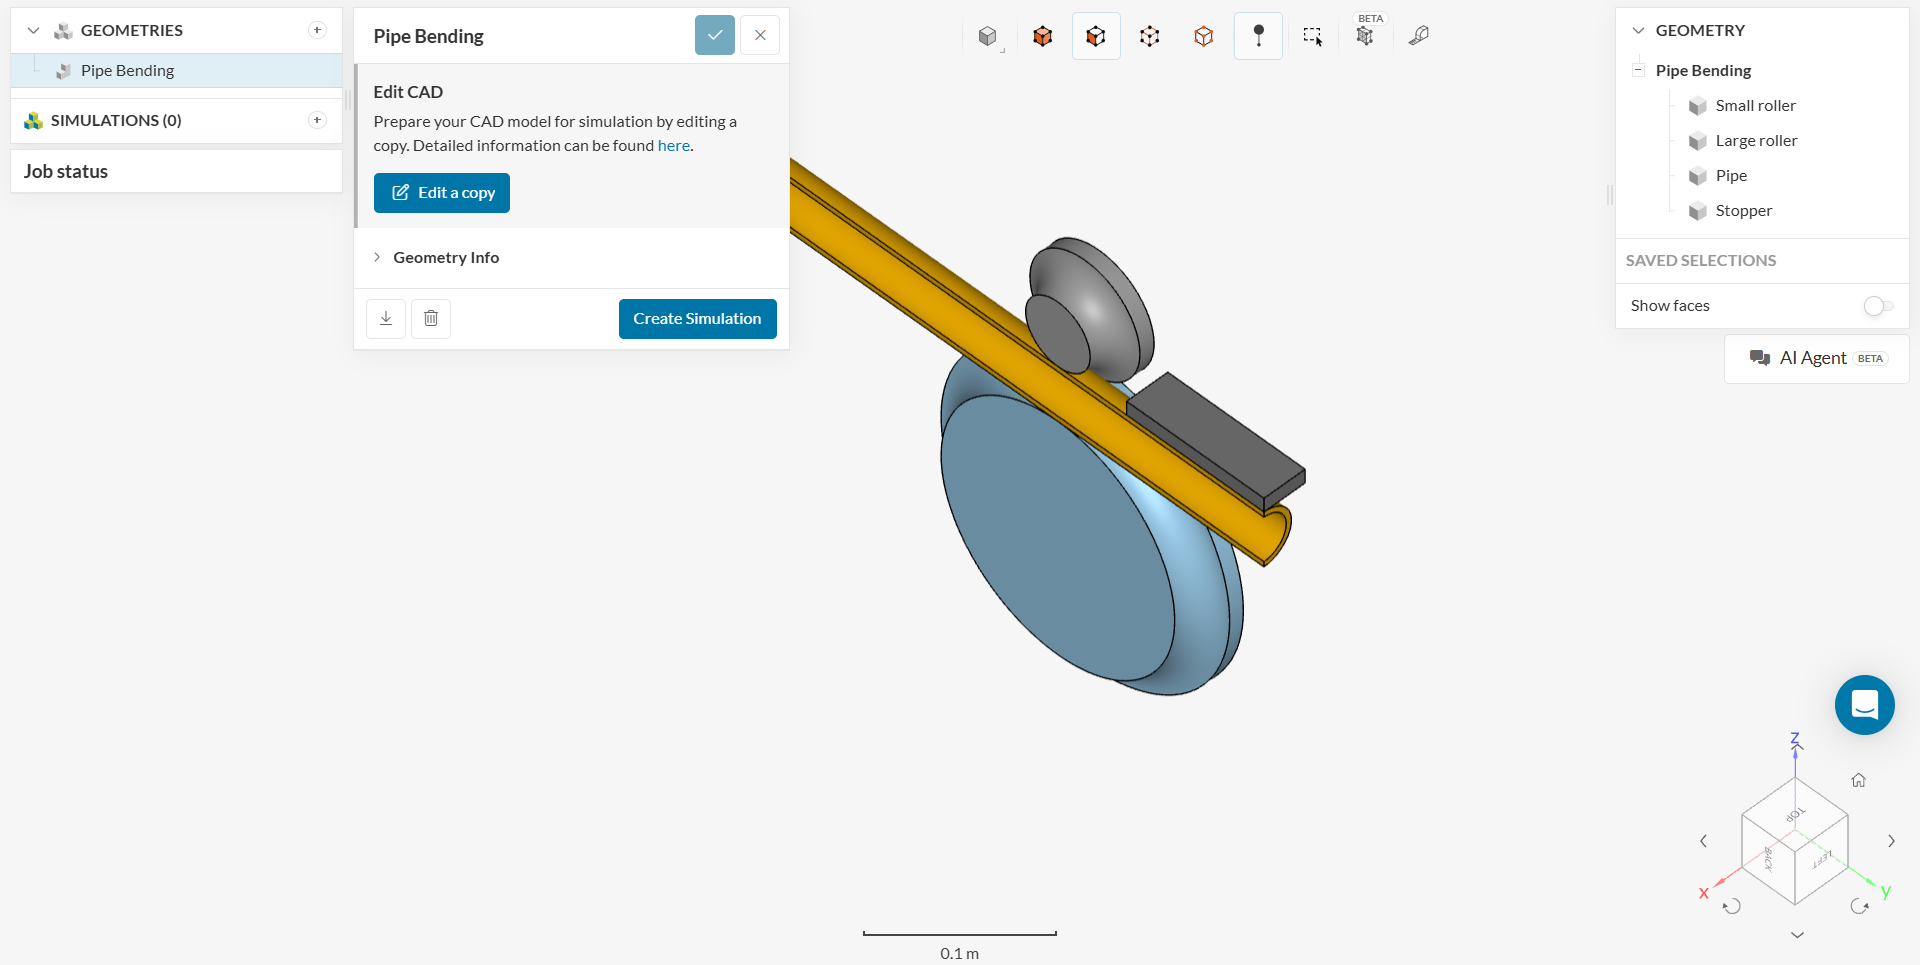The width and height of the screenshot is (1920, 965).
Task: Activate the box selection tool
Action: 1312,37
